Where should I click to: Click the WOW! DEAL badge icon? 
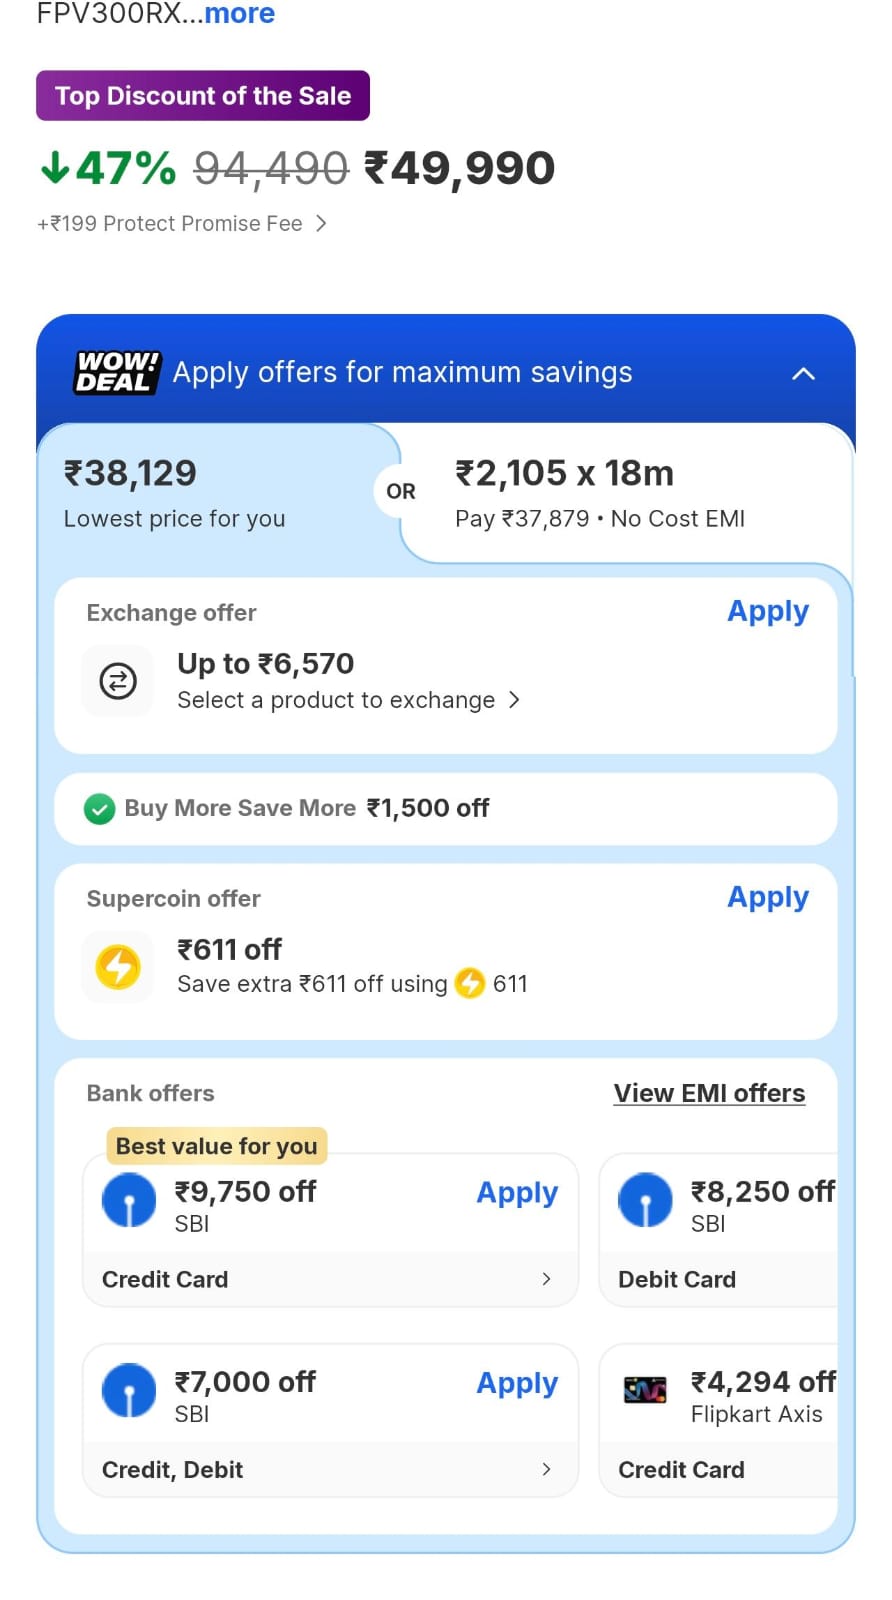pyautogui.click(x=116, y=372)
